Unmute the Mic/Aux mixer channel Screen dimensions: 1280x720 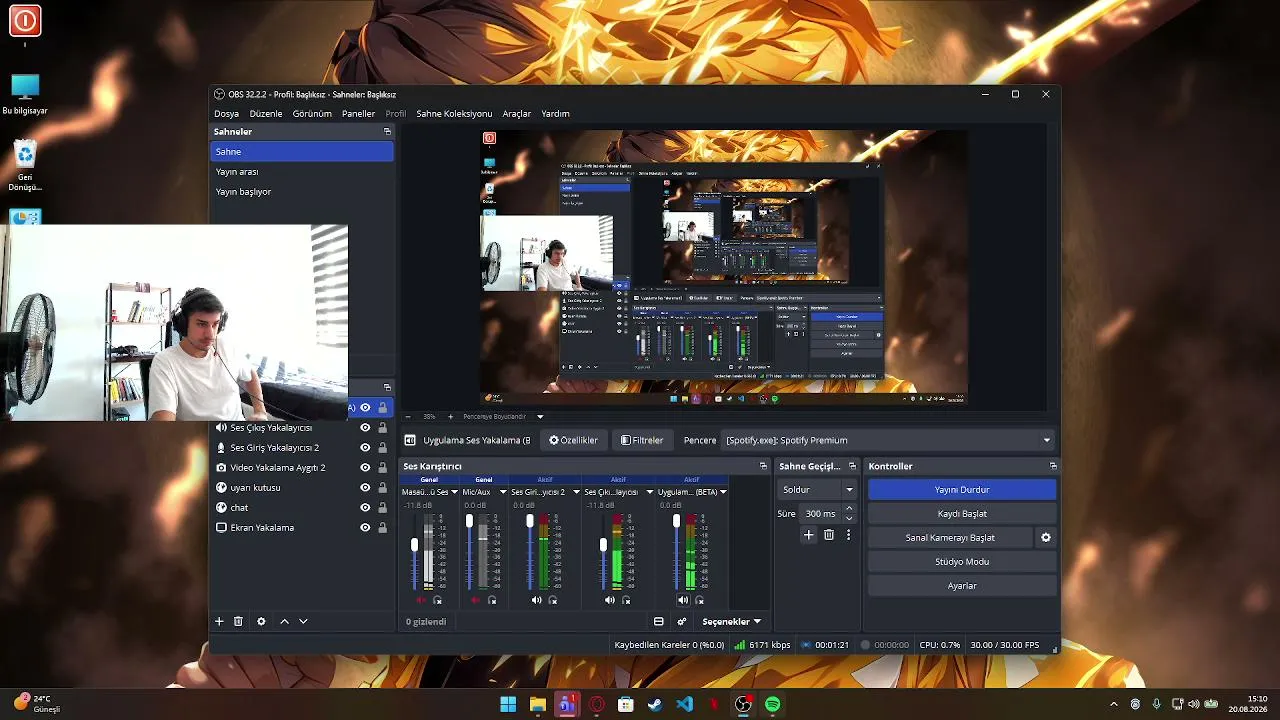click(476, 600)
